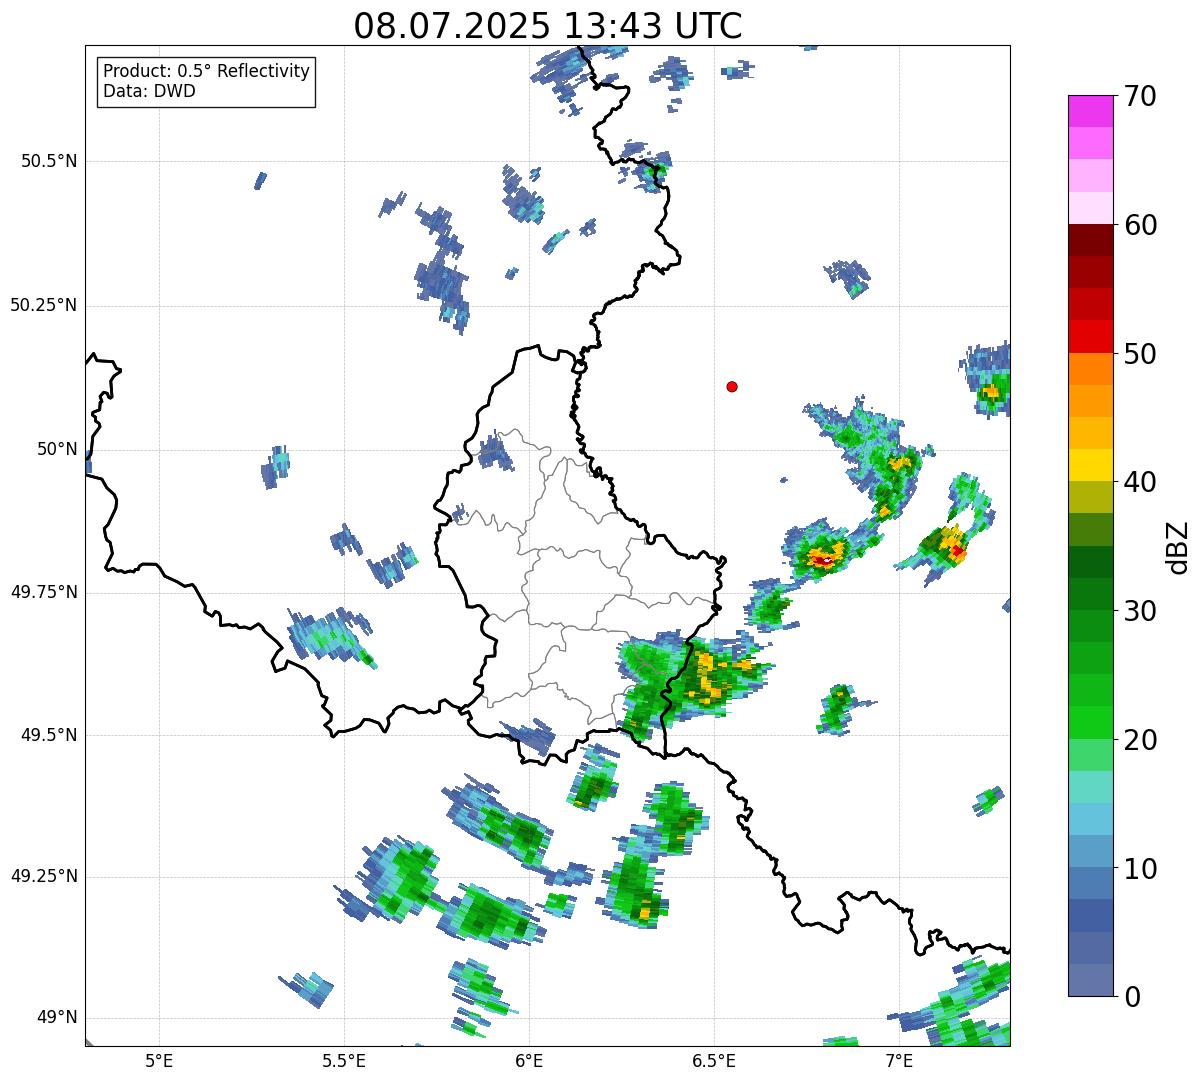Click the 49.75°N latitude label

(x=44, y=592)
